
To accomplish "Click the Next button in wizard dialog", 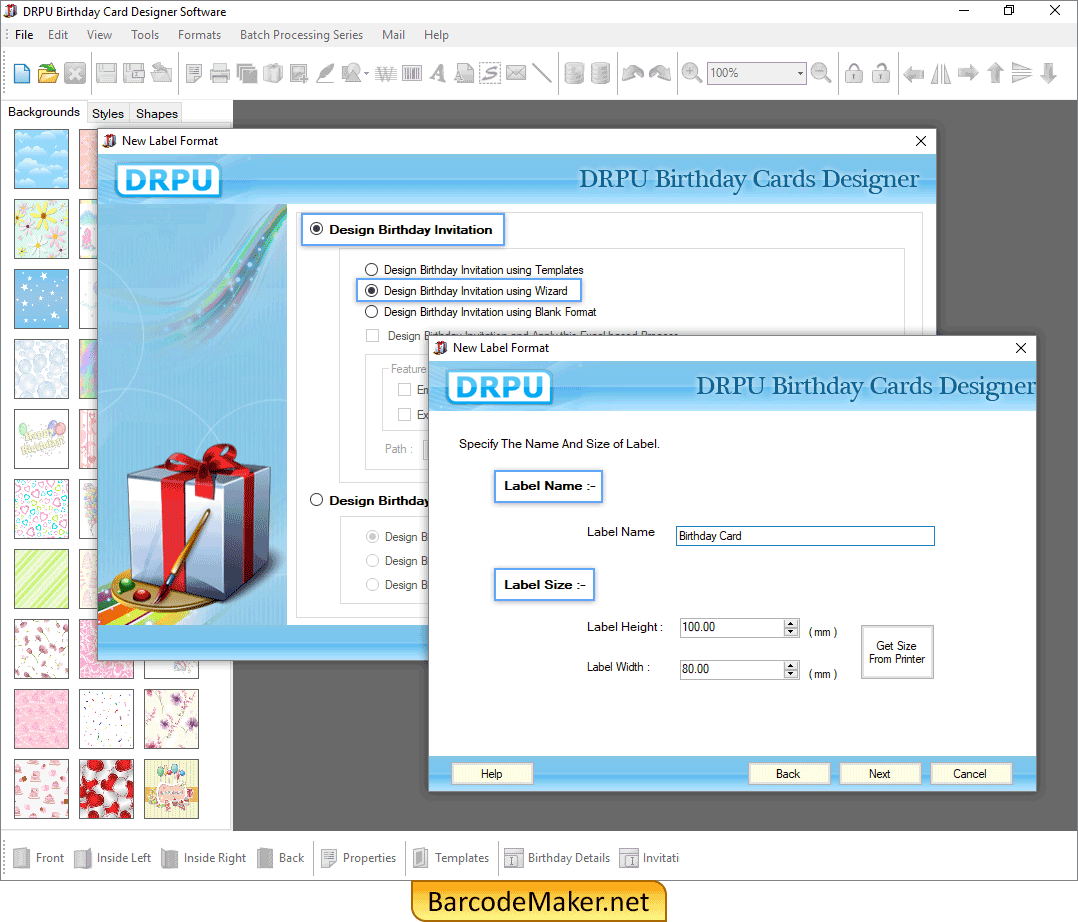I will 879,773.
